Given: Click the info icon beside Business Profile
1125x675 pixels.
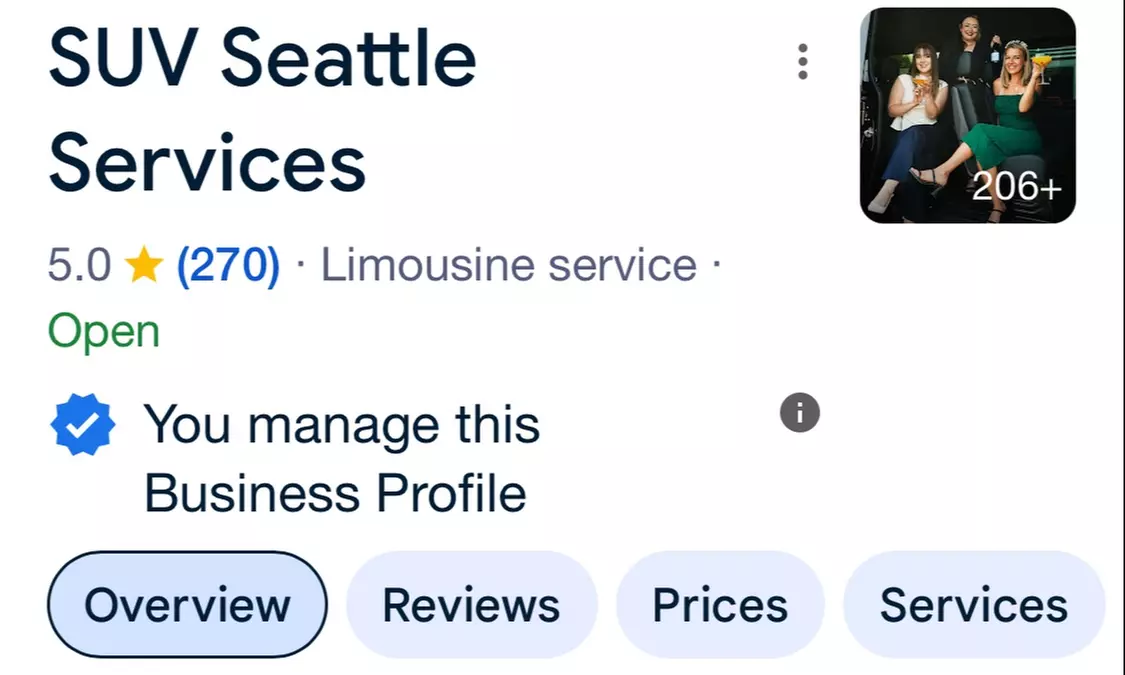Looking at the screenshot, I should pyautogui.click(x=799, y=412).
